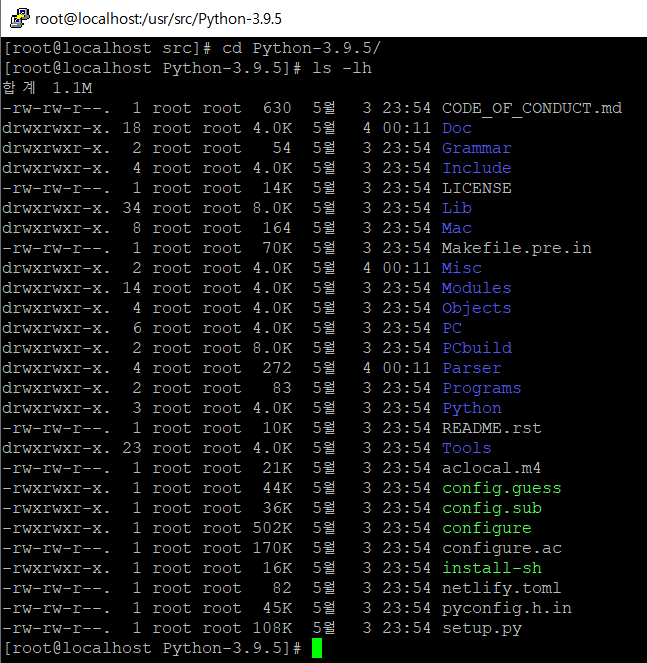Click the first prompt '[root@localhost src]#'

coord(107,48)
